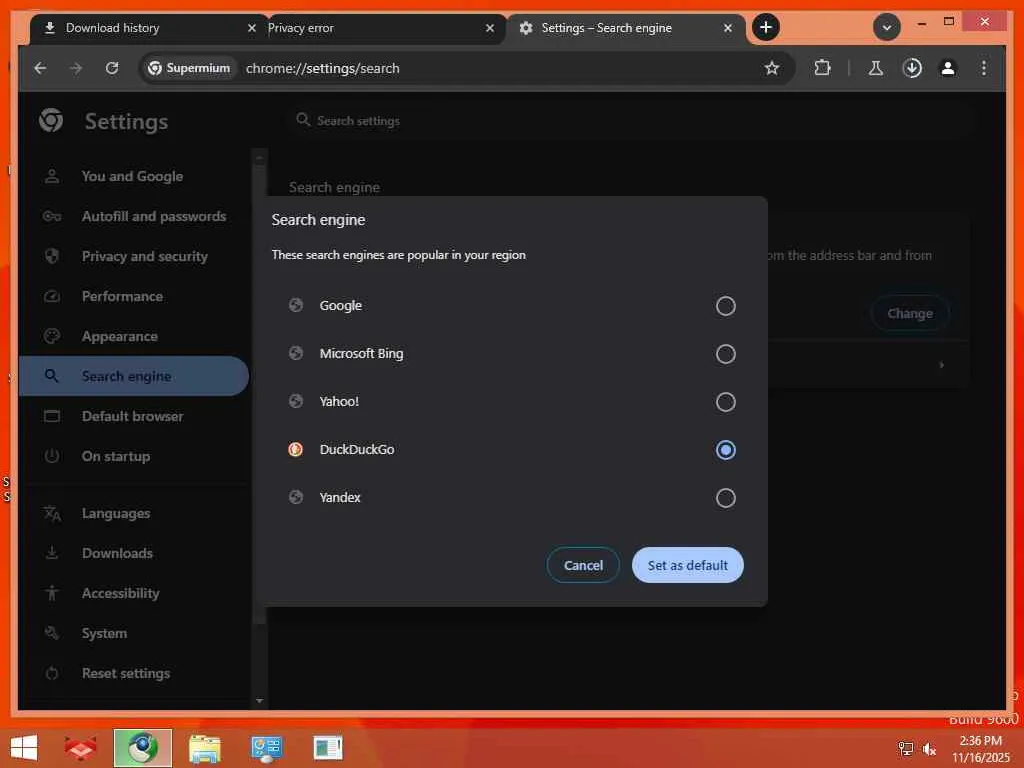Open Downloads settings section
This screenshot has height=768, width=1024.
click(133, 553)
